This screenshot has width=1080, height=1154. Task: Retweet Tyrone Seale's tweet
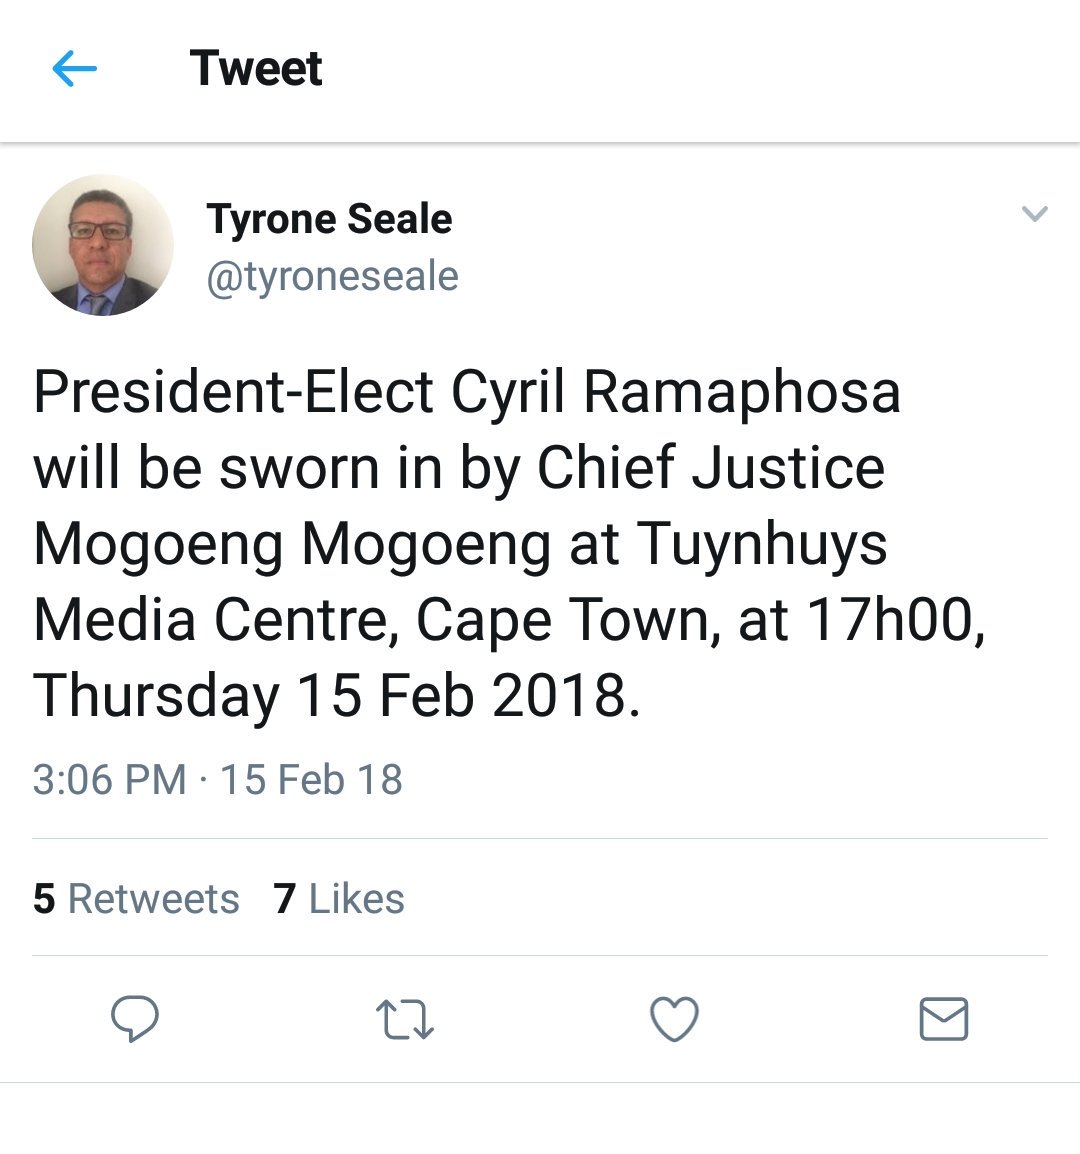click(x=404, y=1020)
